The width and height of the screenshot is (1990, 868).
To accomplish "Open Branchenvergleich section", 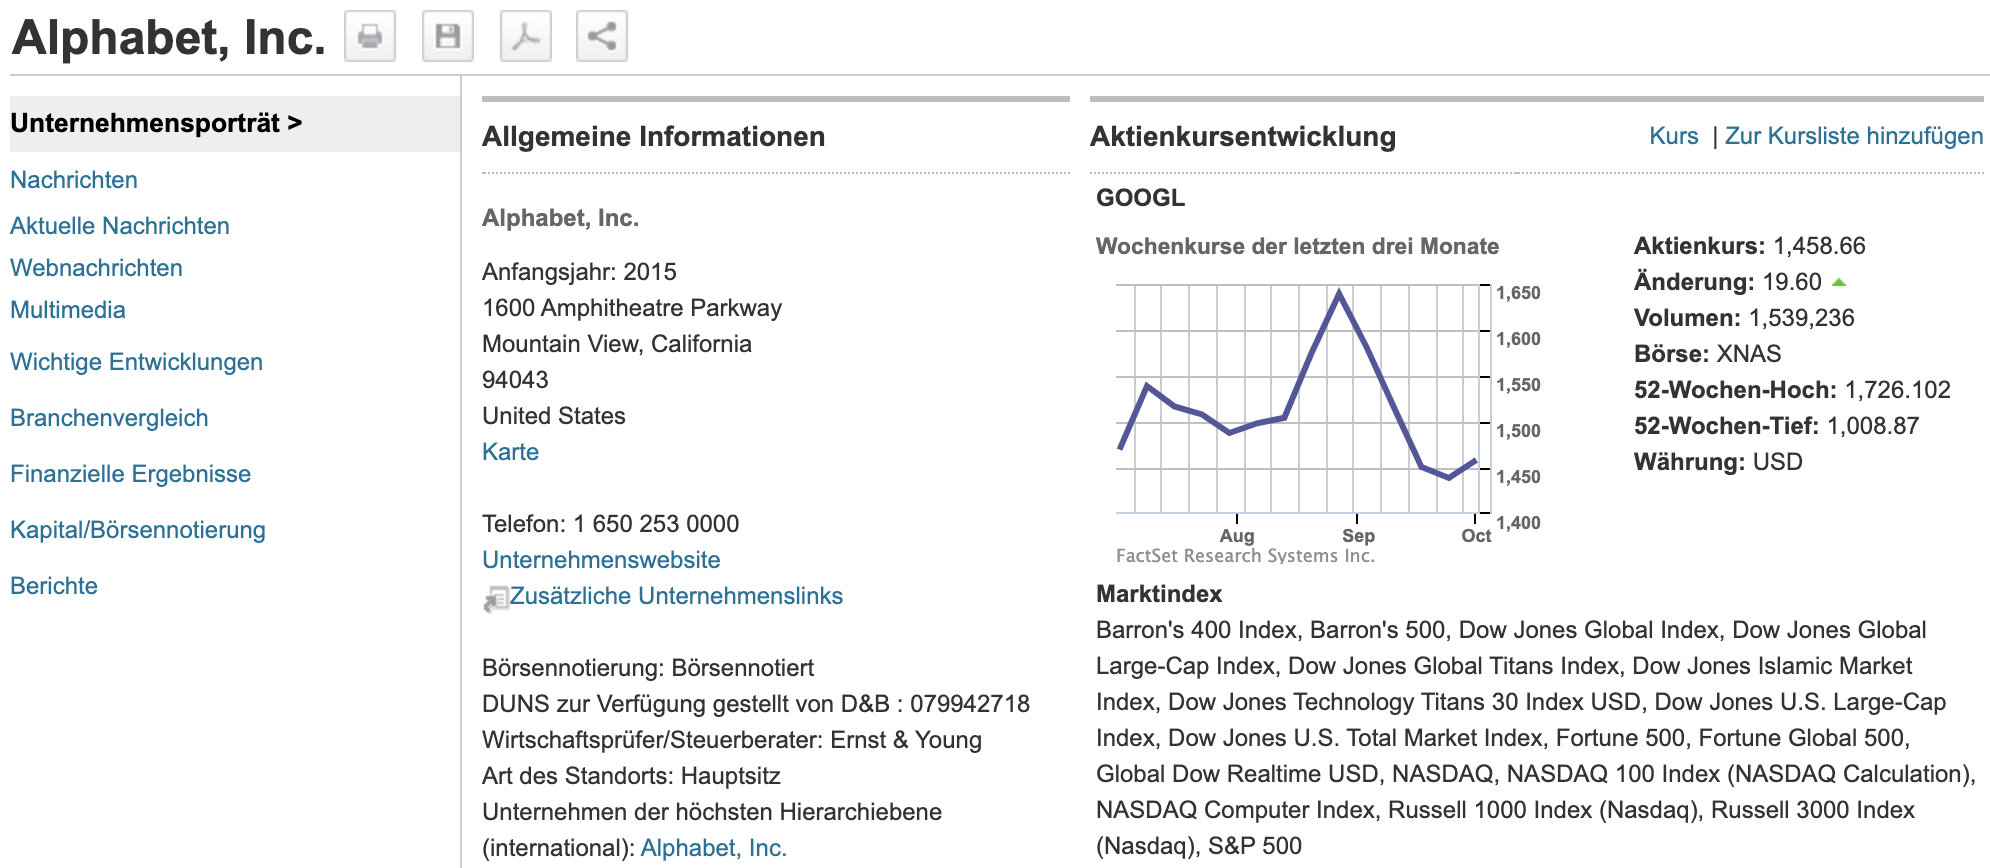I will (x=109, y=418).
